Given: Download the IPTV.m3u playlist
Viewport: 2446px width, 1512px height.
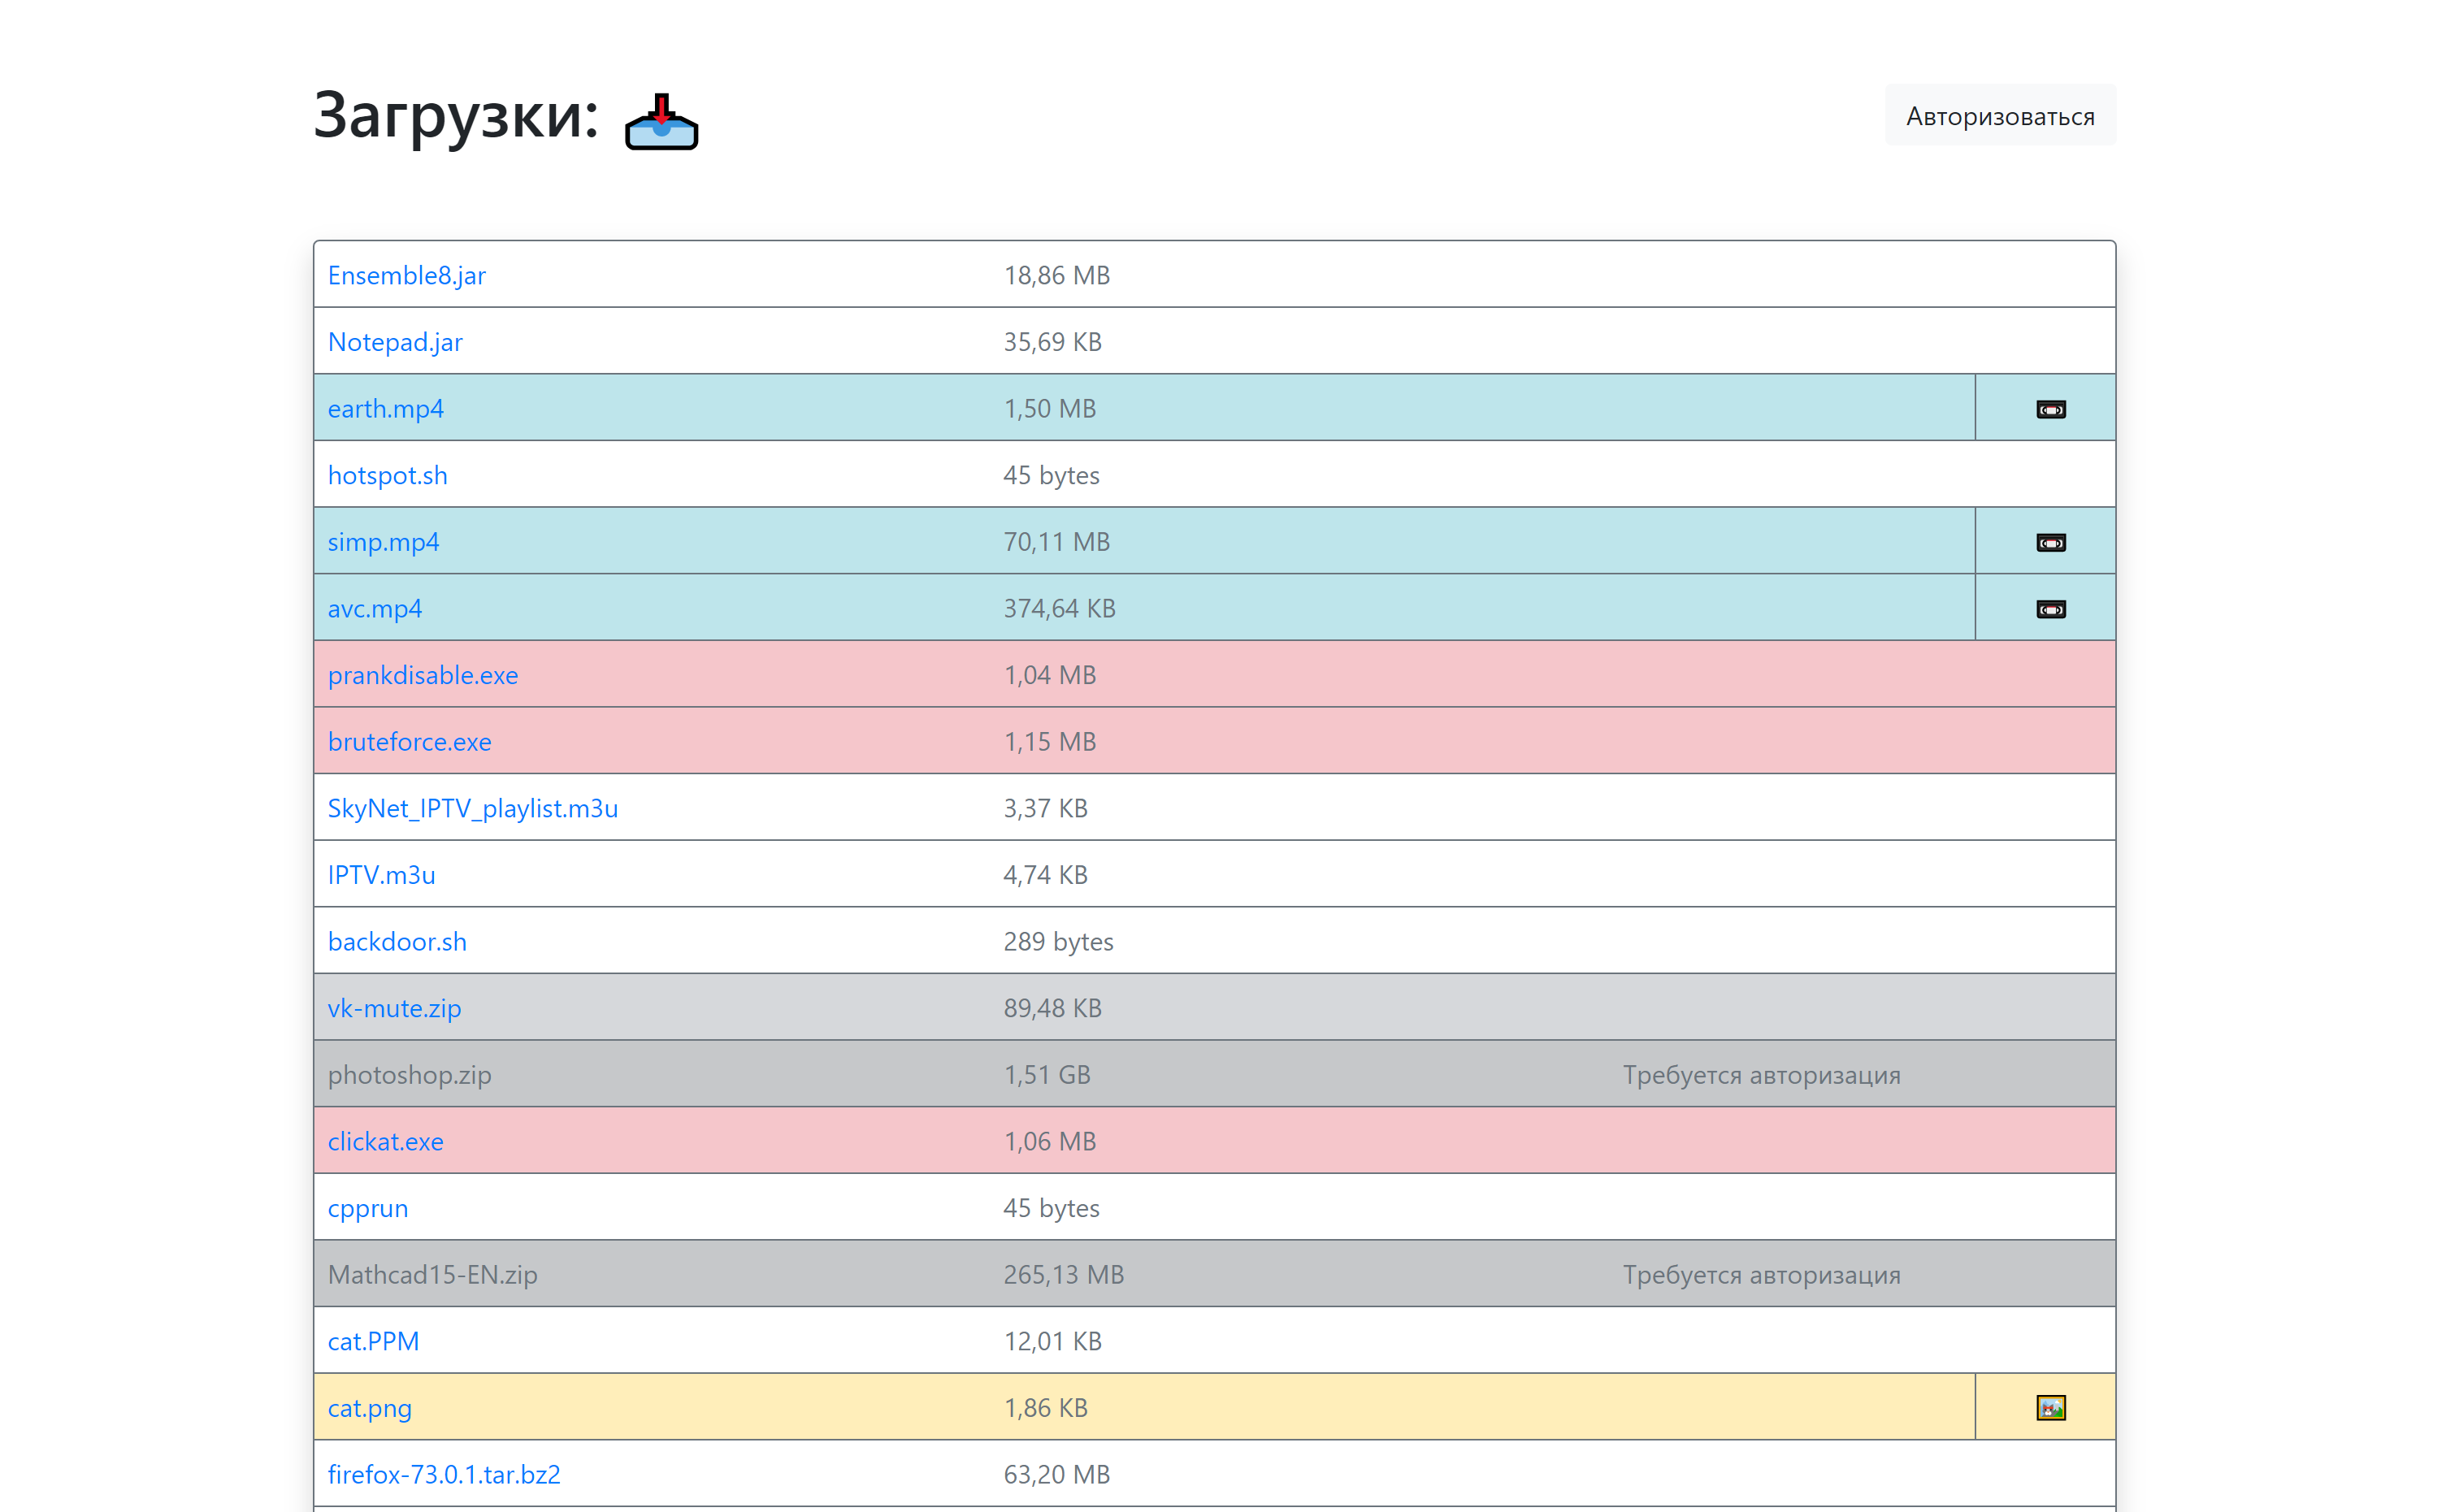Looking at the screenshot, I should [x=381, y=874].
